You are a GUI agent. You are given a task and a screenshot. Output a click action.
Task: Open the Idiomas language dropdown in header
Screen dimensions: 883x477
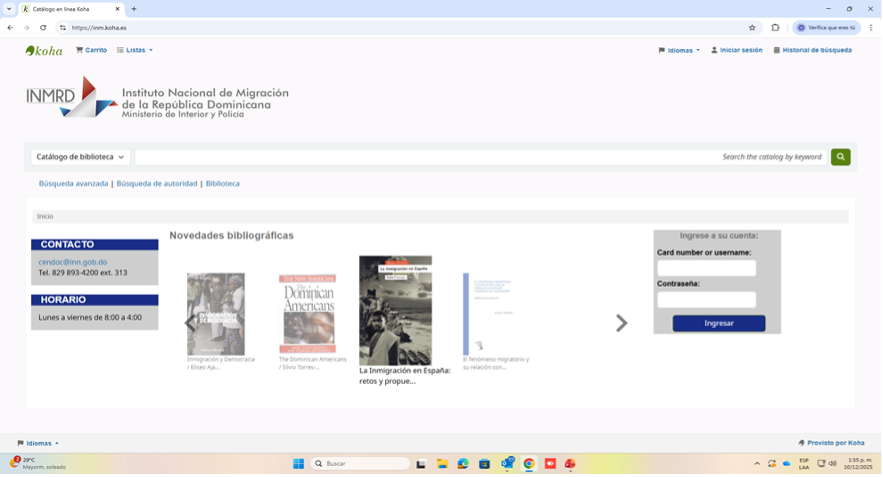(680, 50)
